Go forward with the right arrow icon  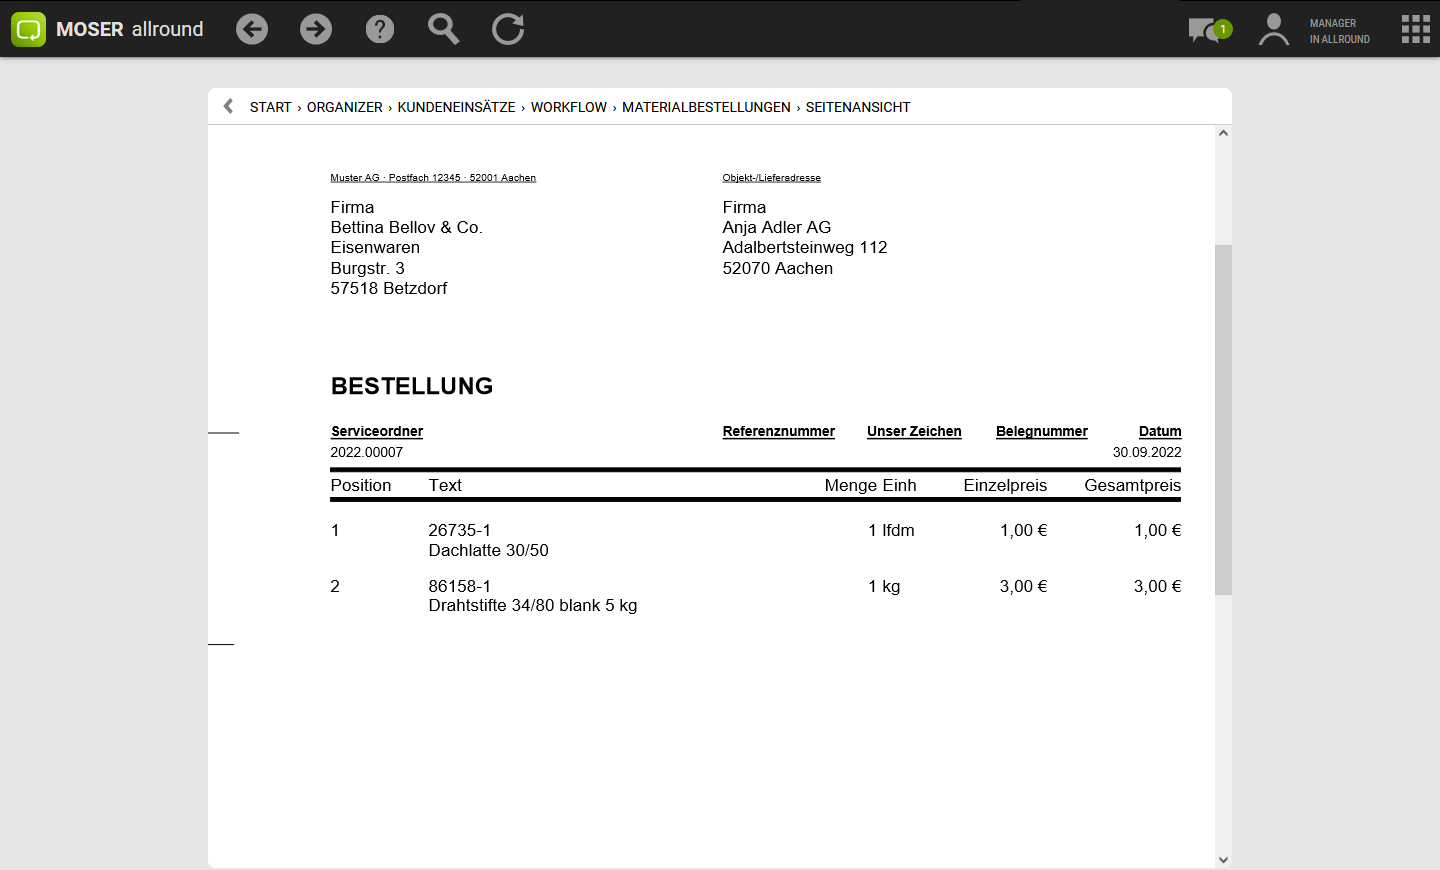pyautogui.click(x=316, y=29)
